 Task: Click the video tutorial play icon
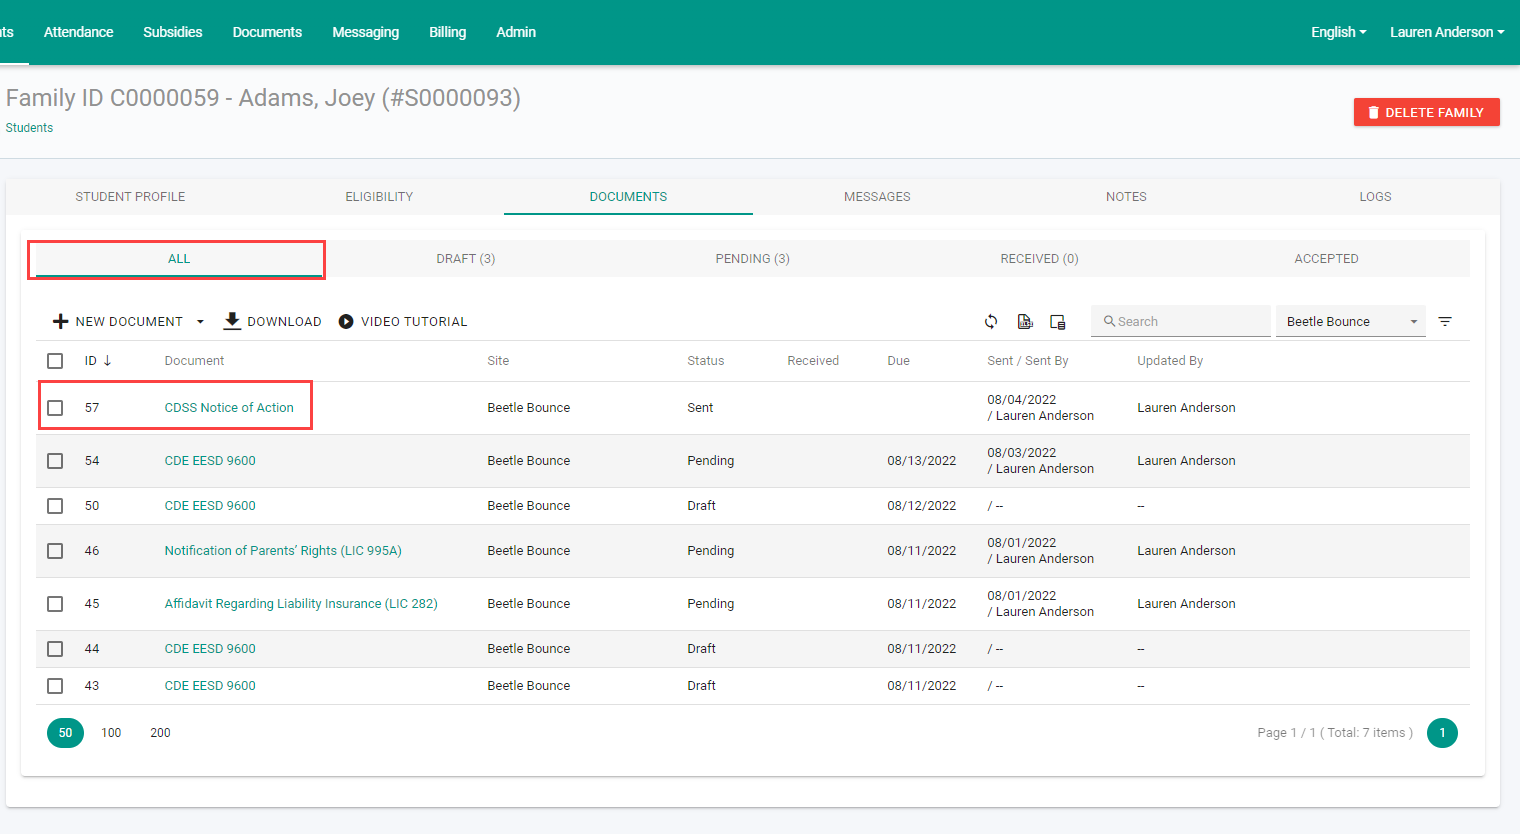pos(346,321)
